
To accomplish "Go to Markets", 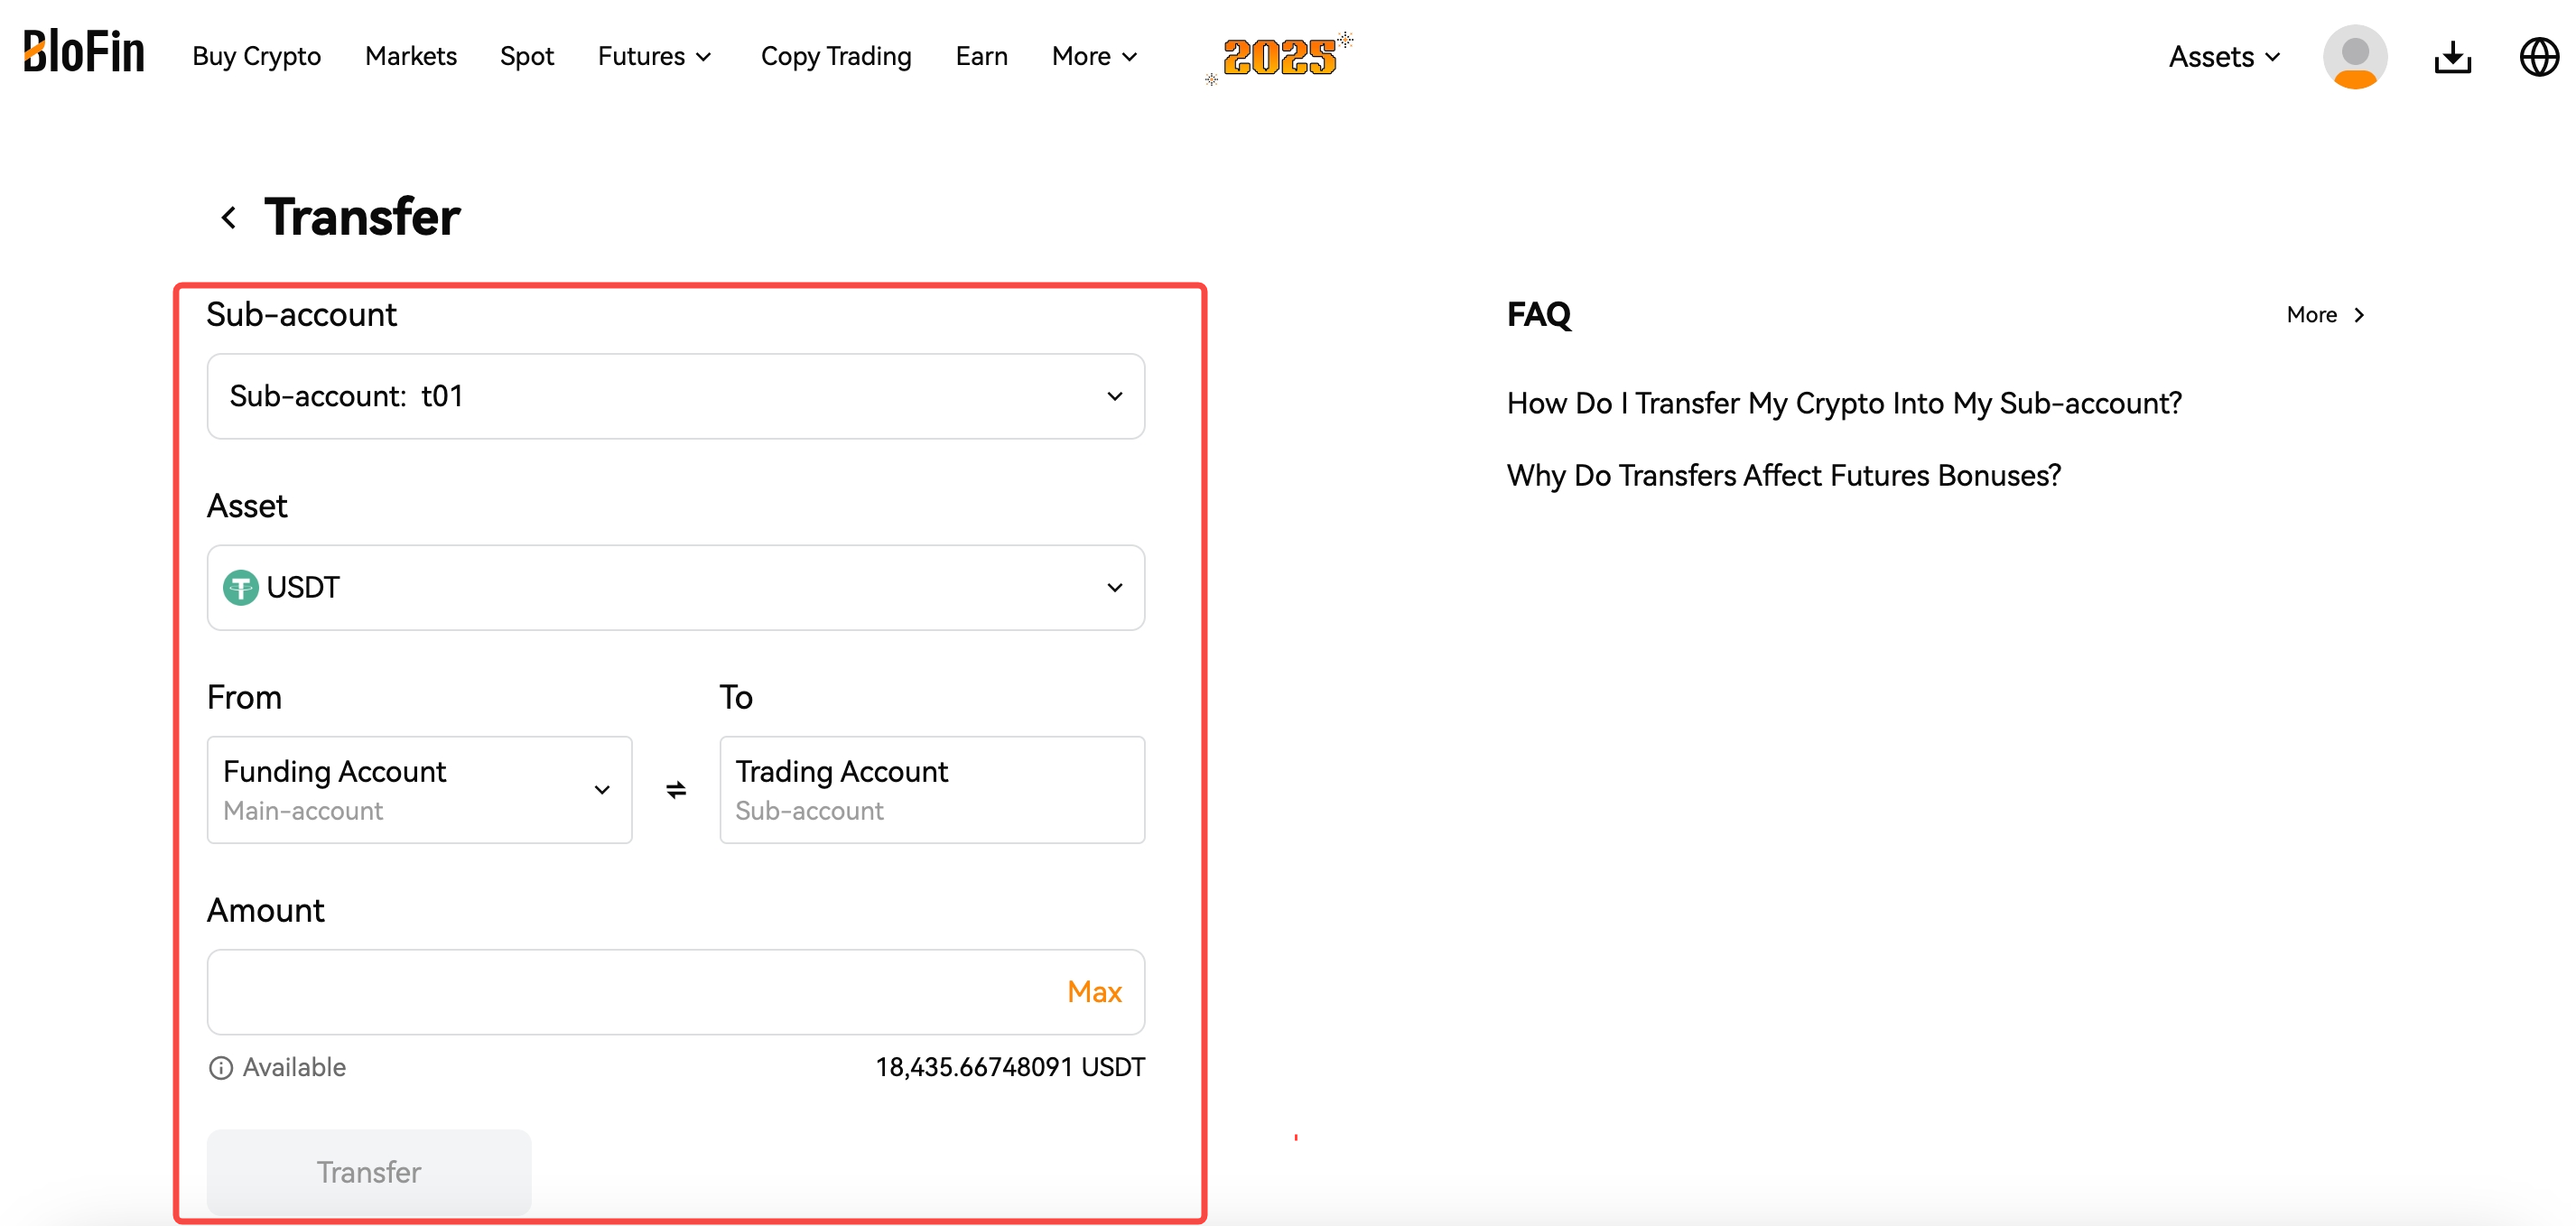I will tap(410, 56).
